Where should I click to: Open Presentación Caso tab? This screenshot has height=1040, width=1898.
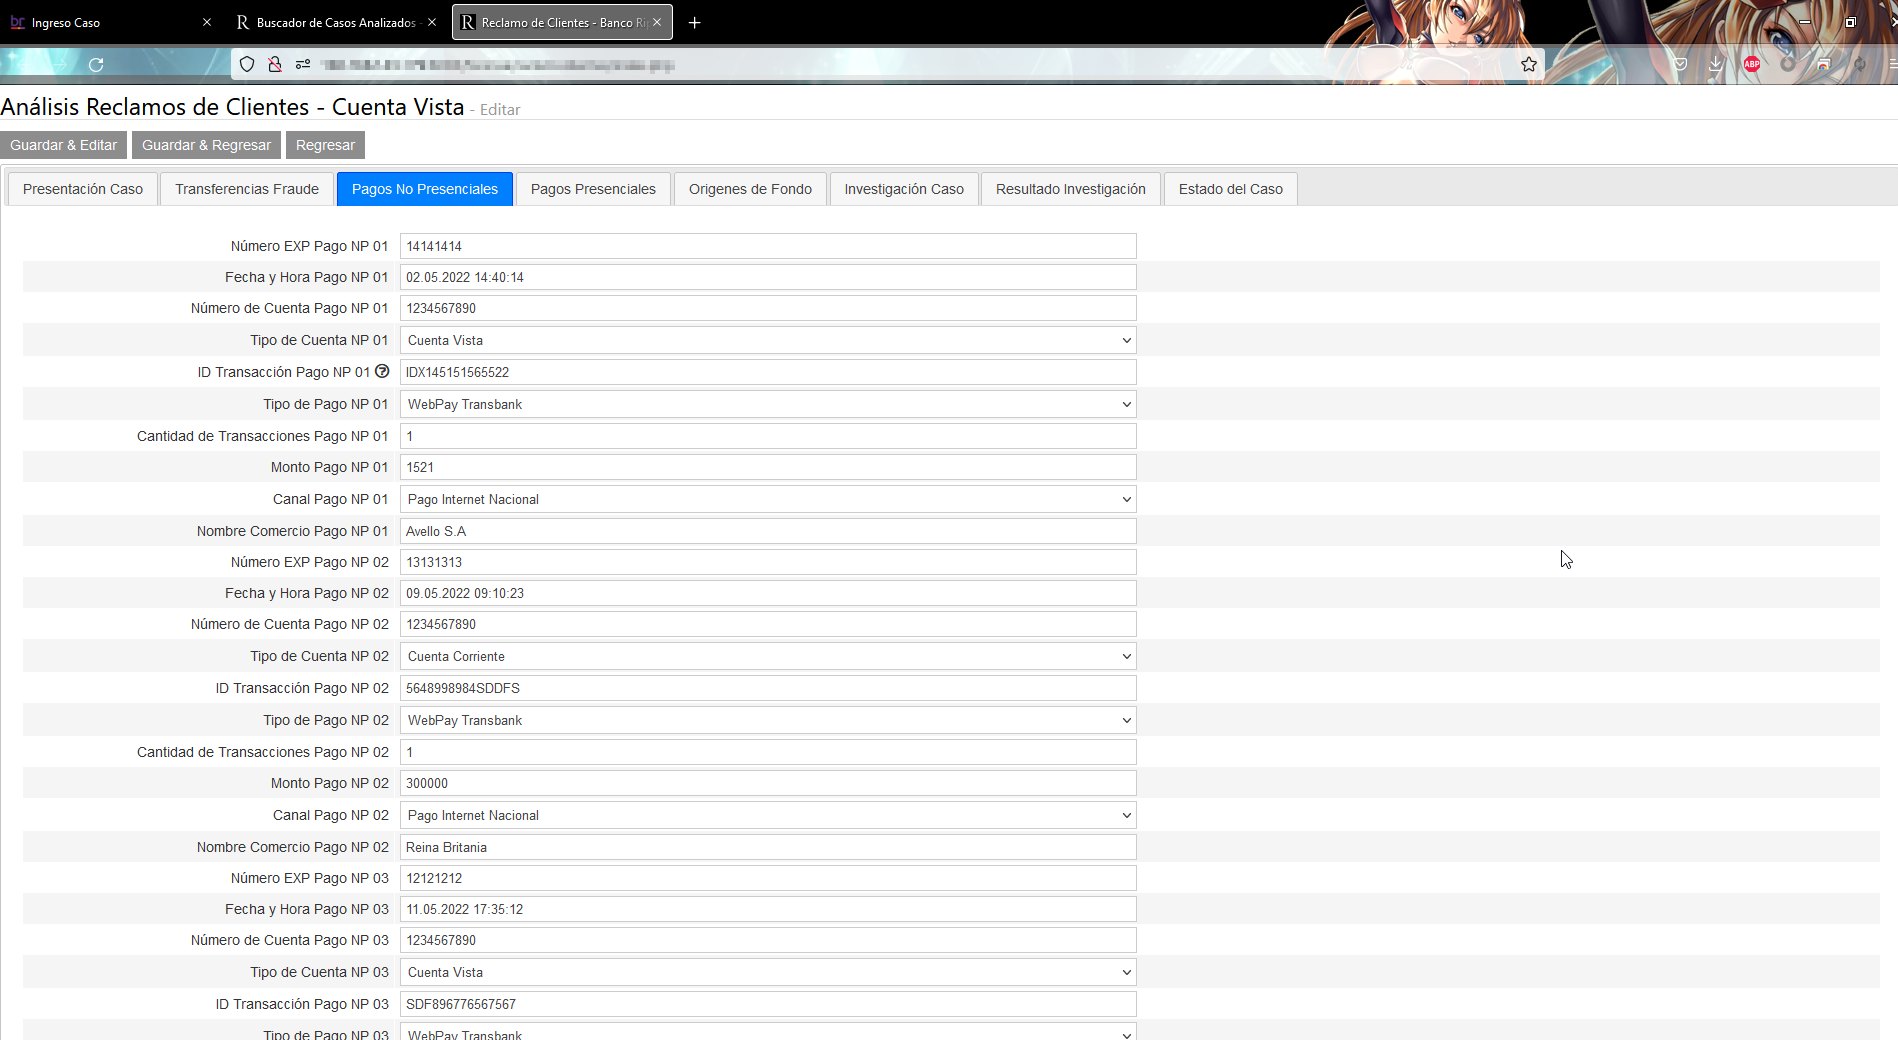[x=83, y=189]
